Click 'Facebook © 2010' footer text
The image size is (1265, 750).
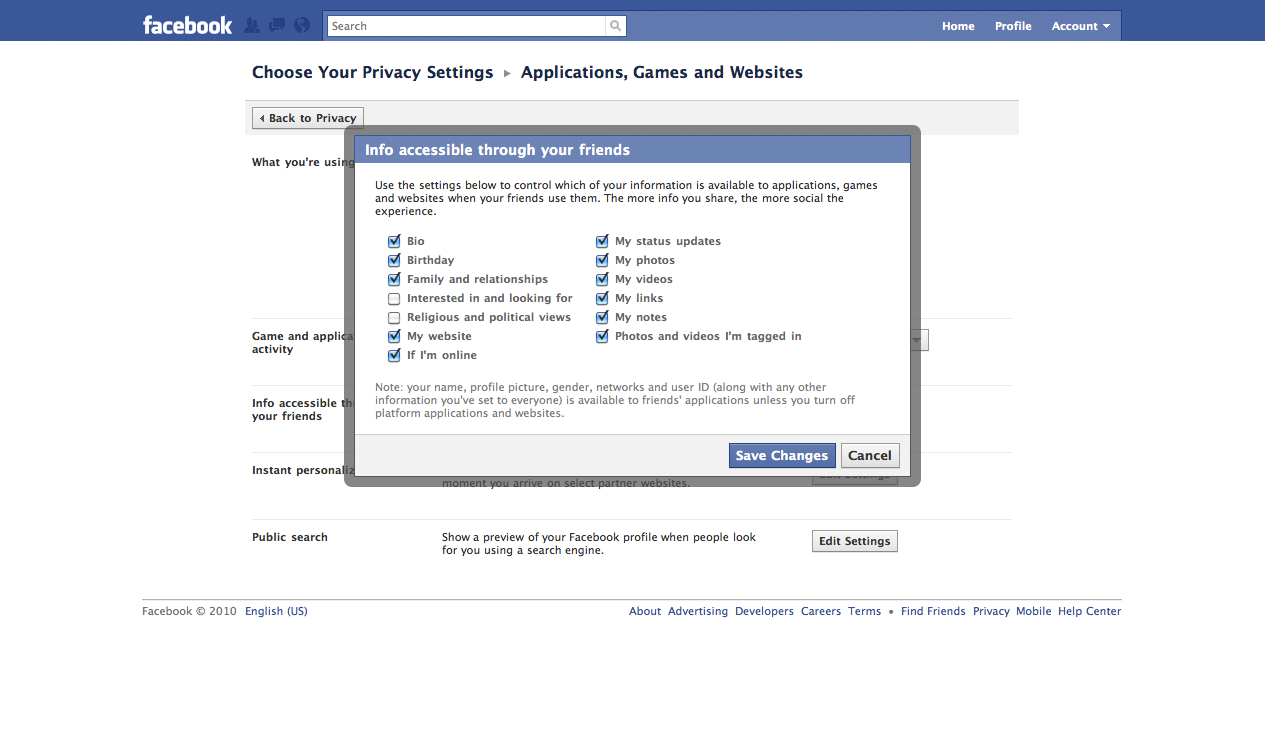point(190,611)
